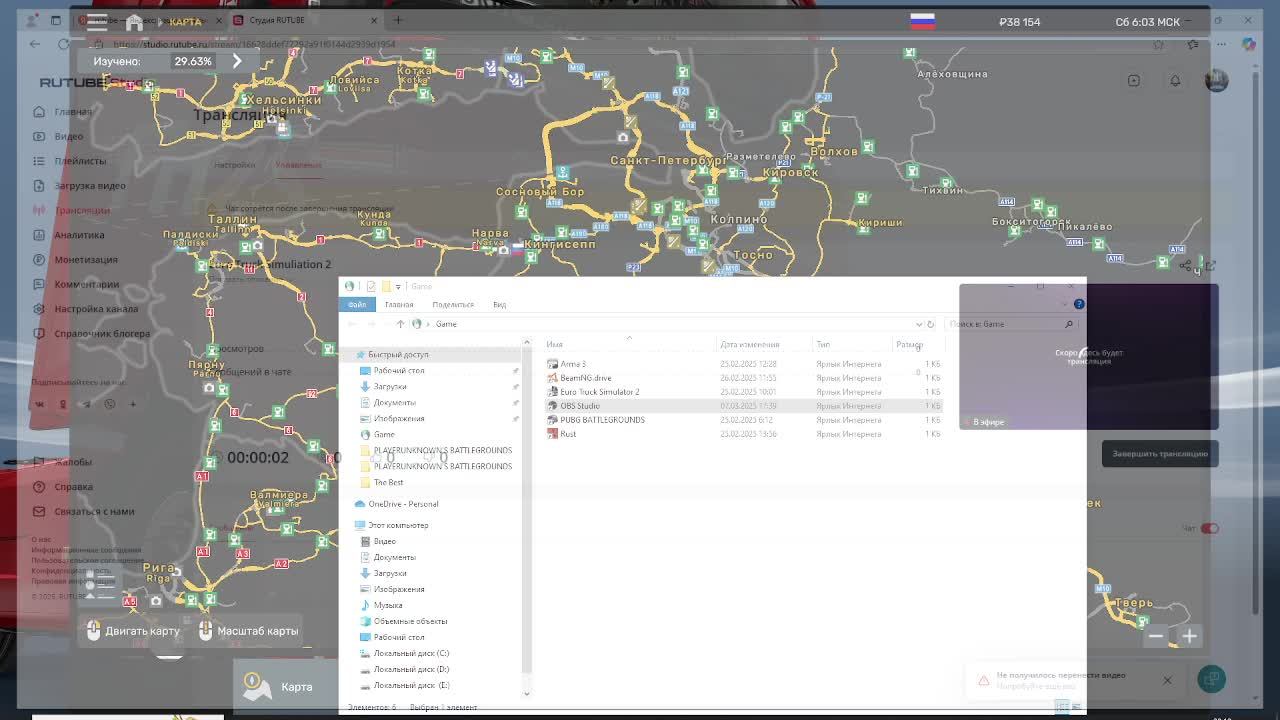Open The Best folder in sidebar
The height and width of the screenshot is (720, 1280).
381,483
